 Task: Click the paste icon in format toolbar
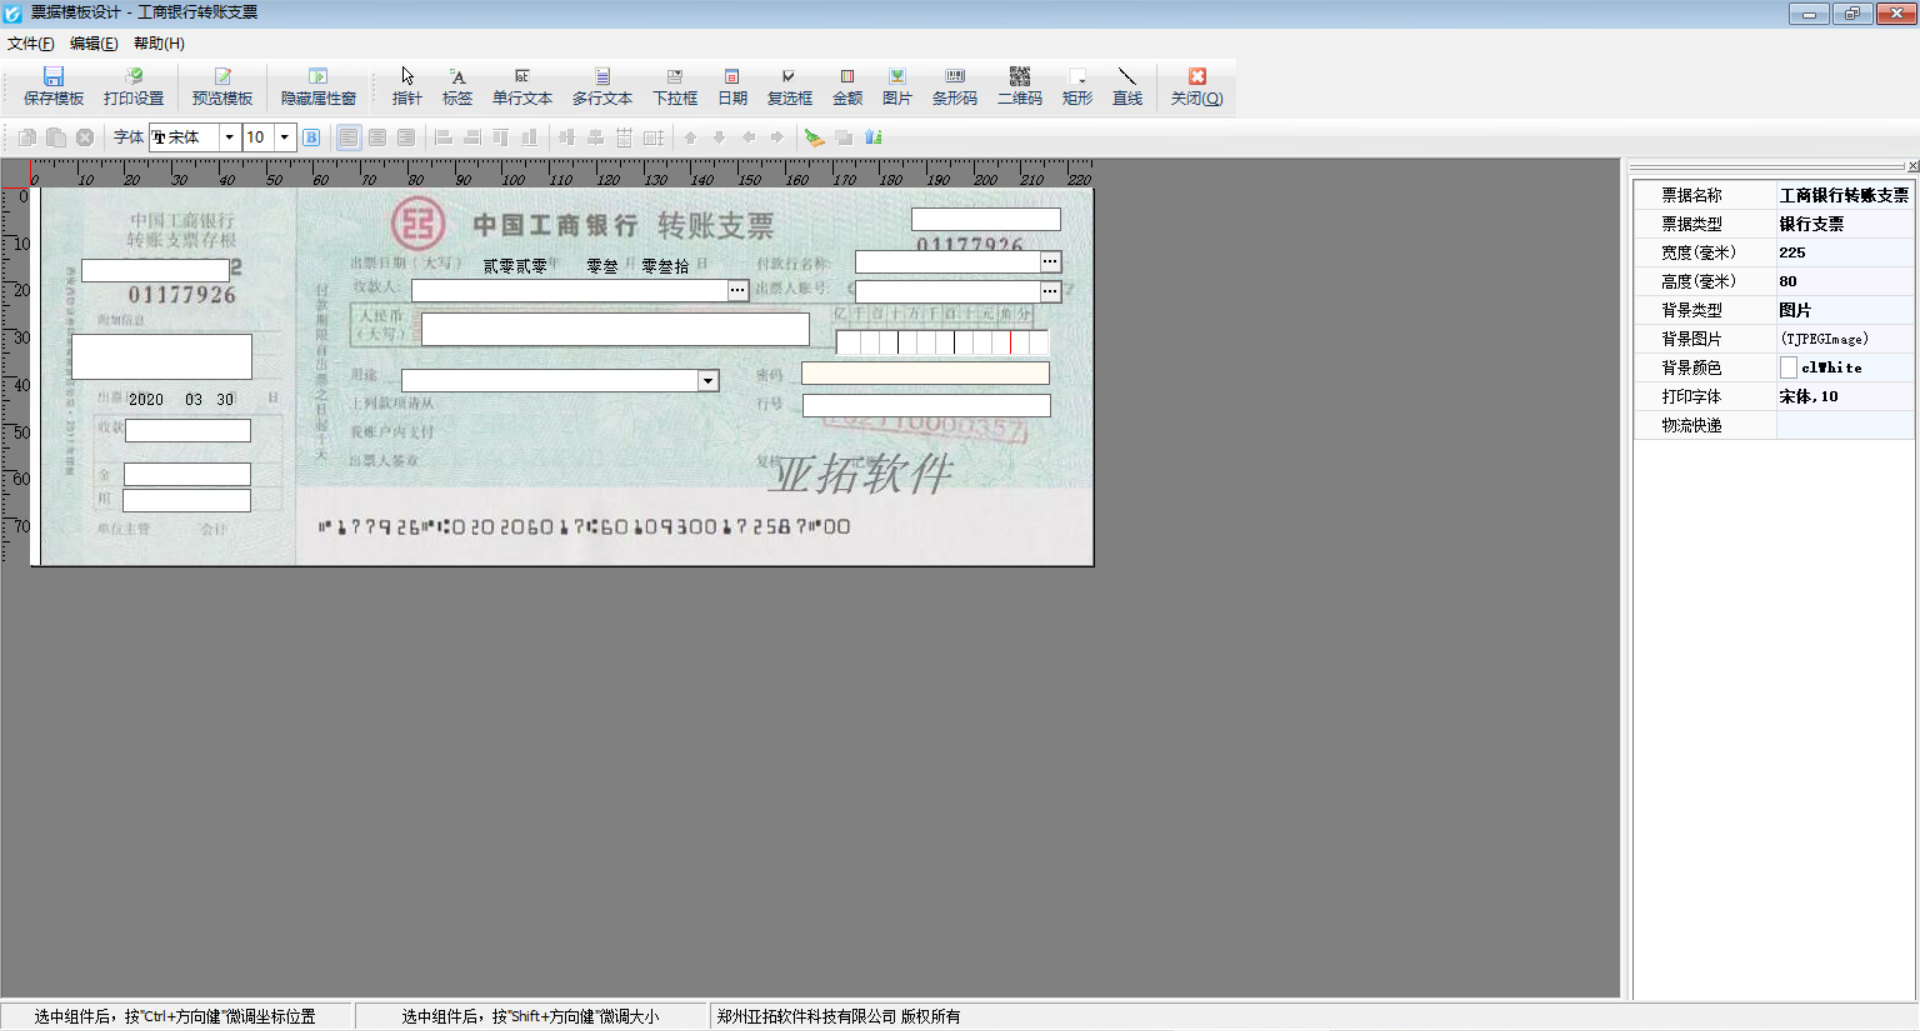click(56, 137)
